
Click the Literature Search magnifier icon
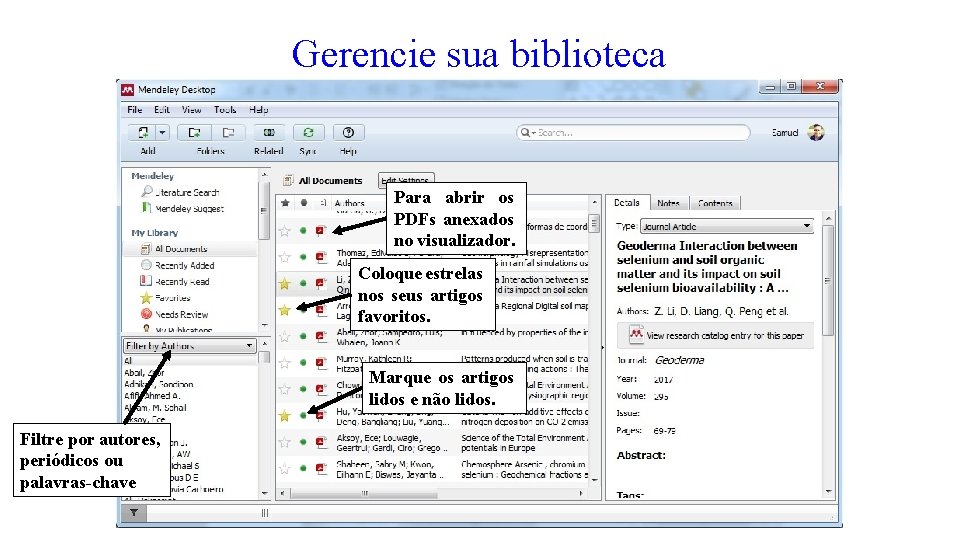click(x=146, y=192)
